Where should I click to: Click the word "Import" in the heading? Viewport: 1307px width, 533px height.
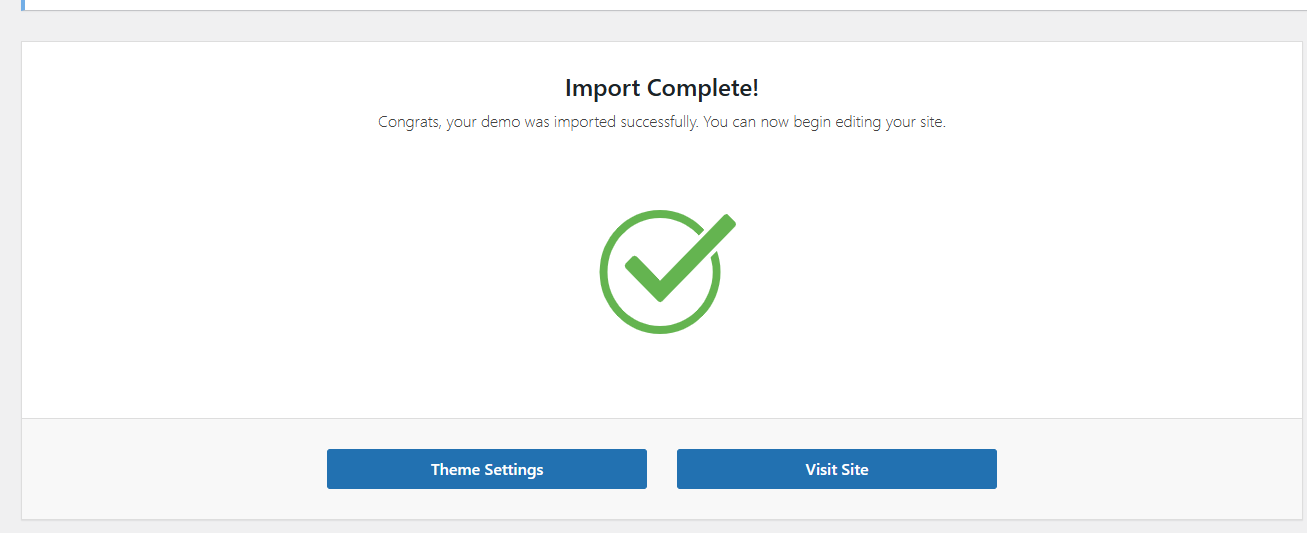pyautogui.click(x=603, y=88)
